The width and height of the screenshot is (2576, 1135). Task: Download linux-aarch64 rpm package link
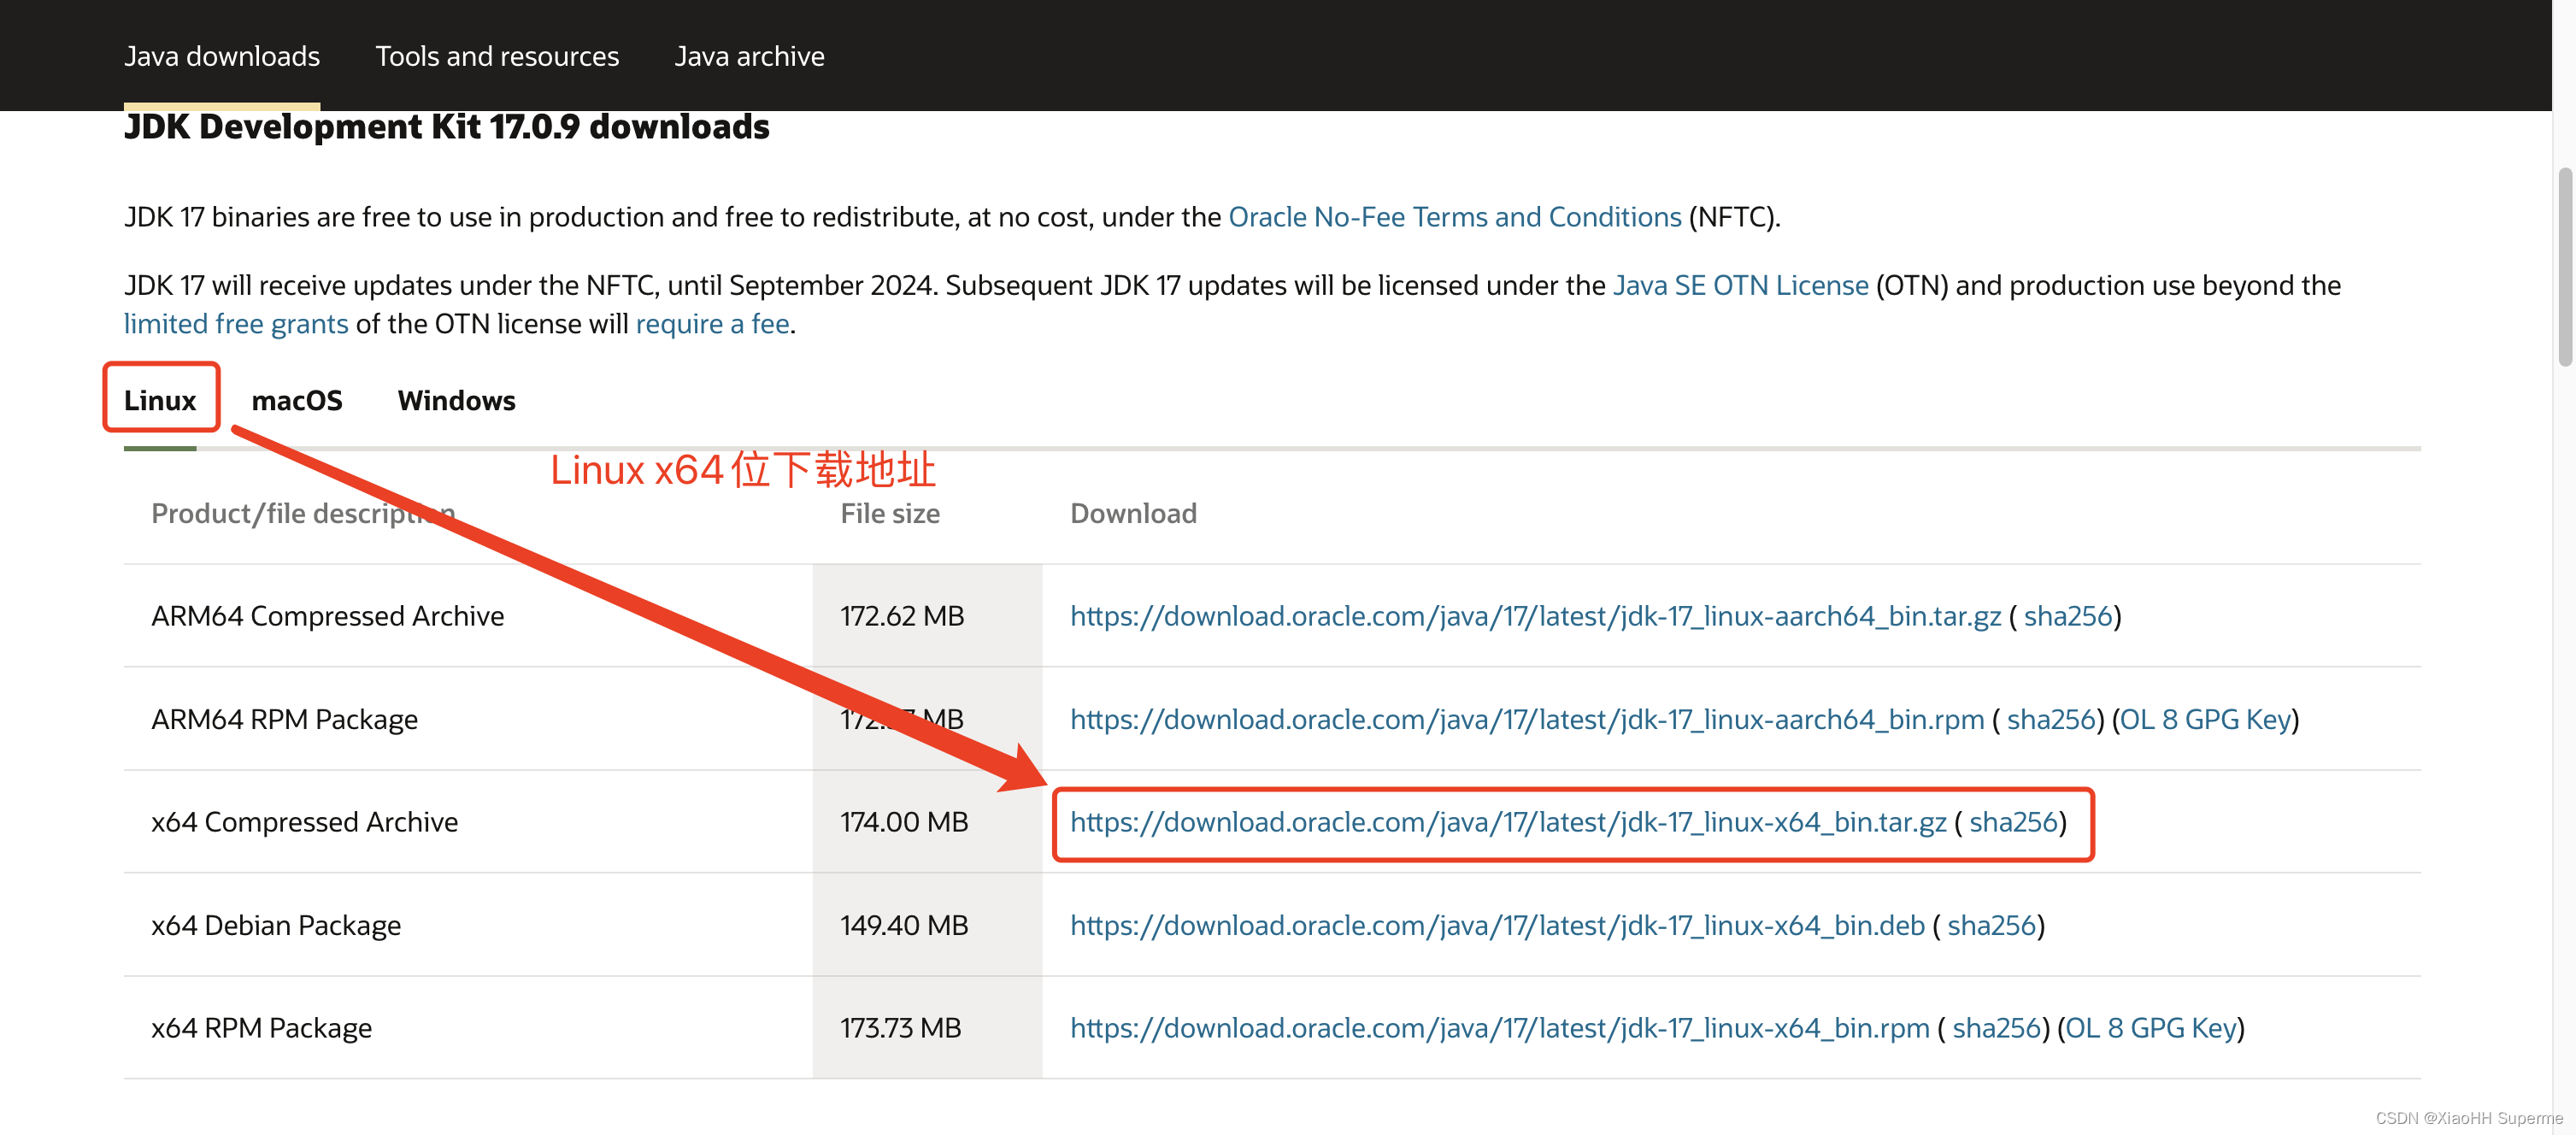coord(1526,719)
